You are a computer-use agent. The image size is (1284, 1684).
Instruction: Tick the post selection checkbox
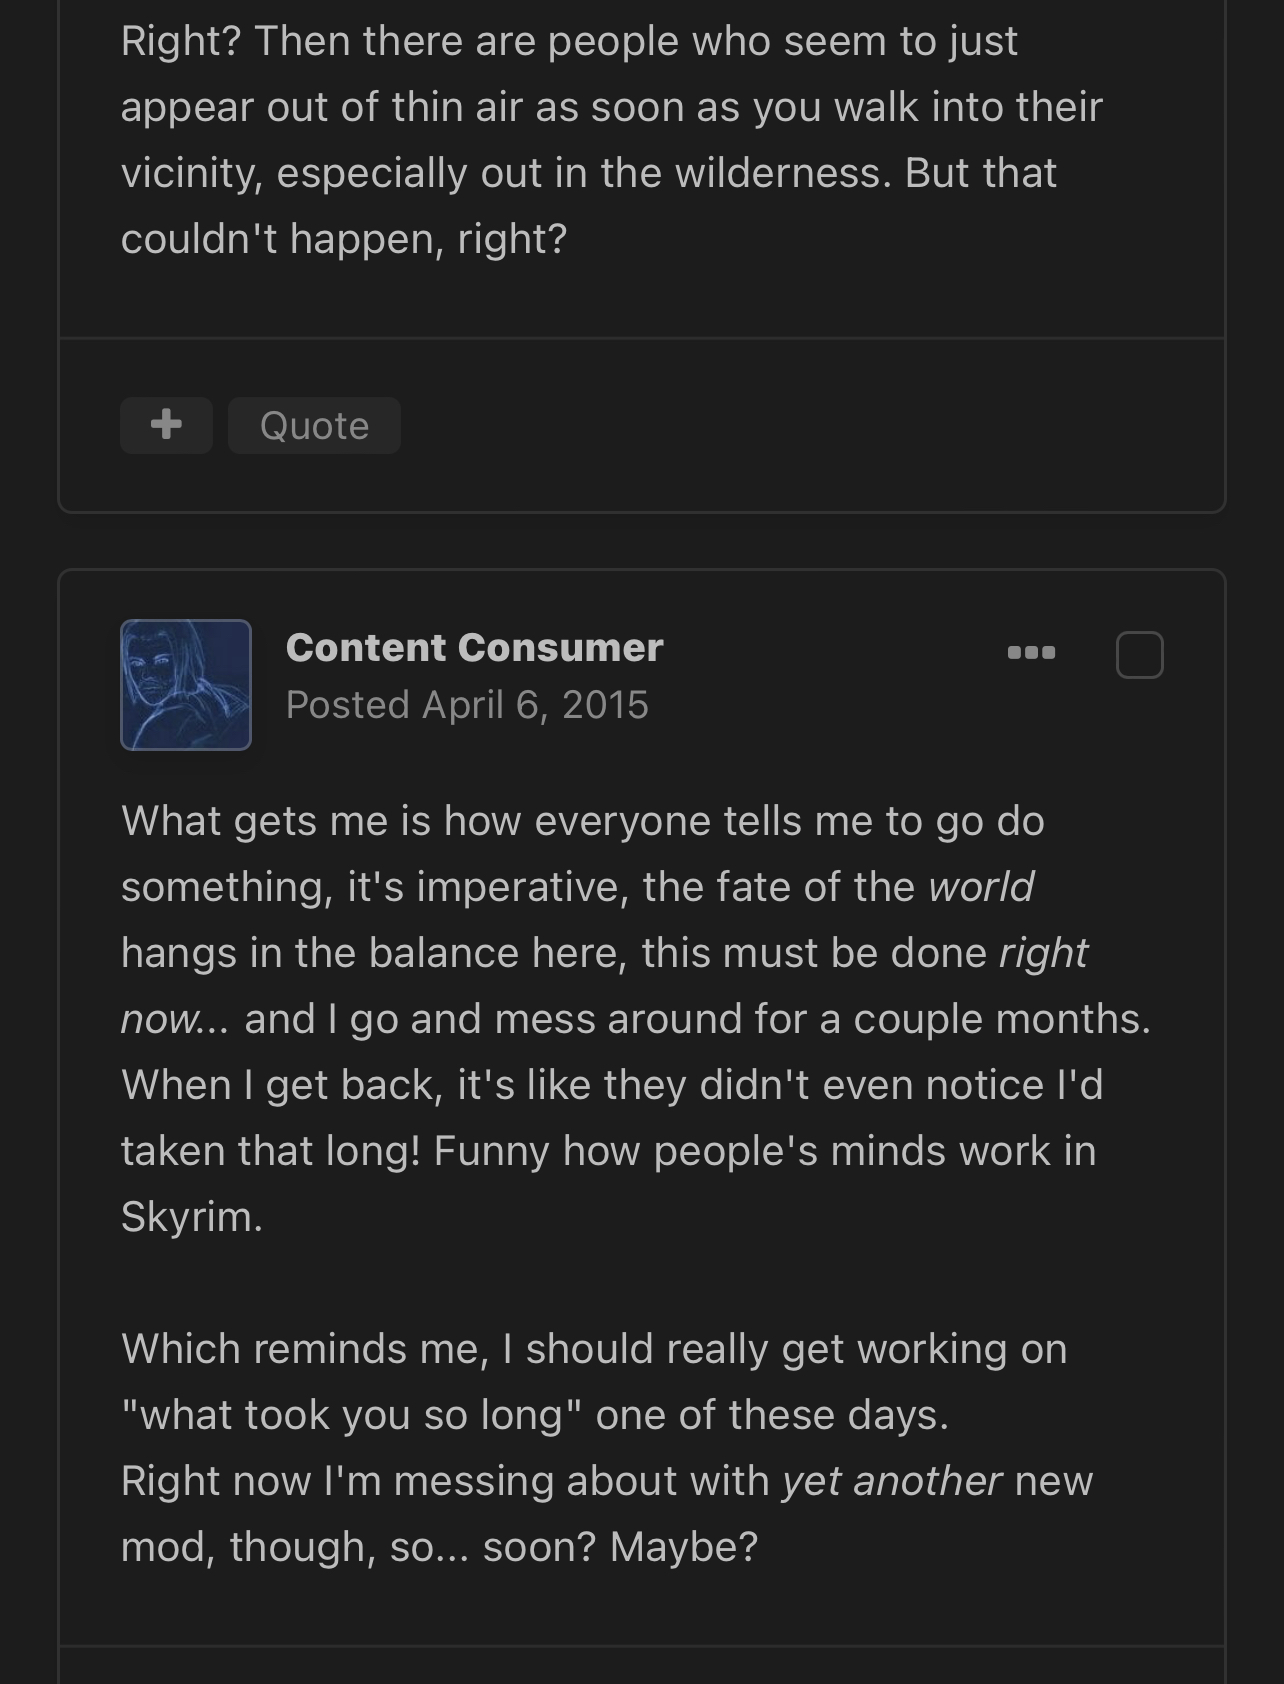[x=1139, y=655]
